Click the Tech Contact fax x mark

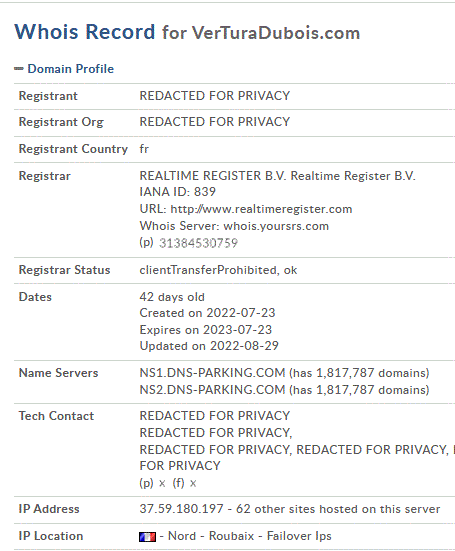193,484
